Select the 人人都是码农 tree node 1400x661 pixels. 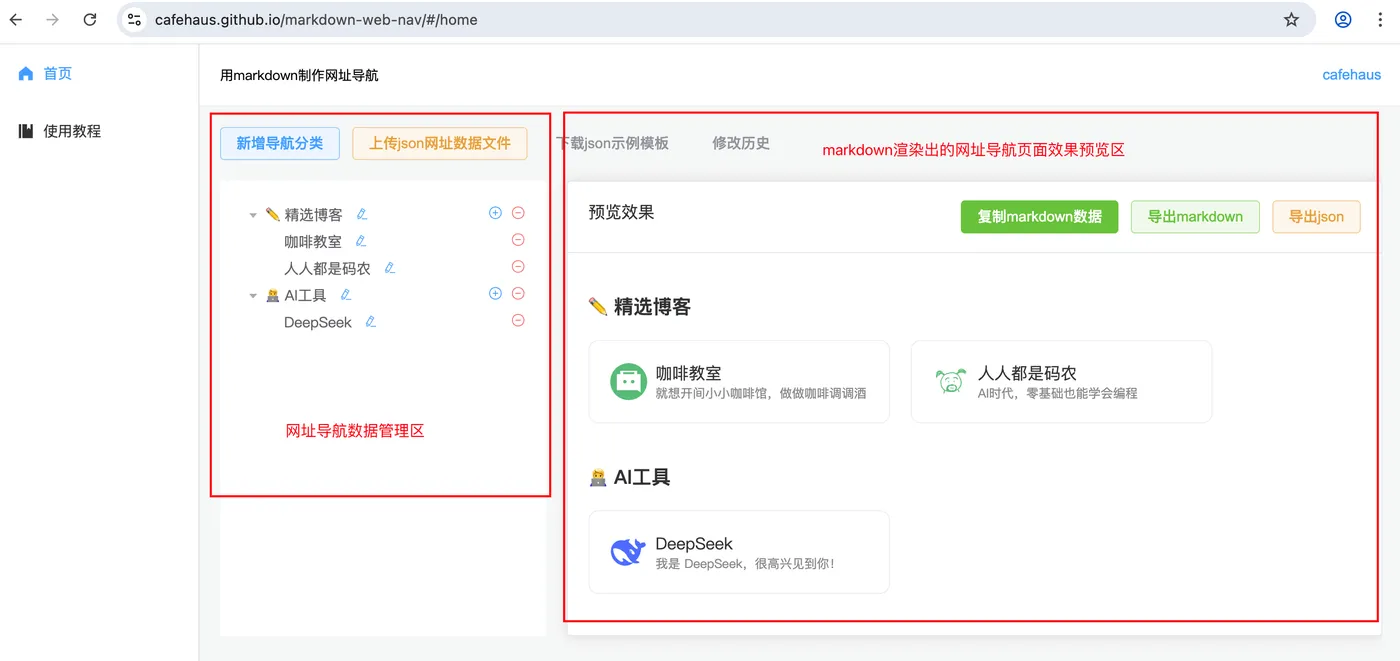[x=327, y=269]
